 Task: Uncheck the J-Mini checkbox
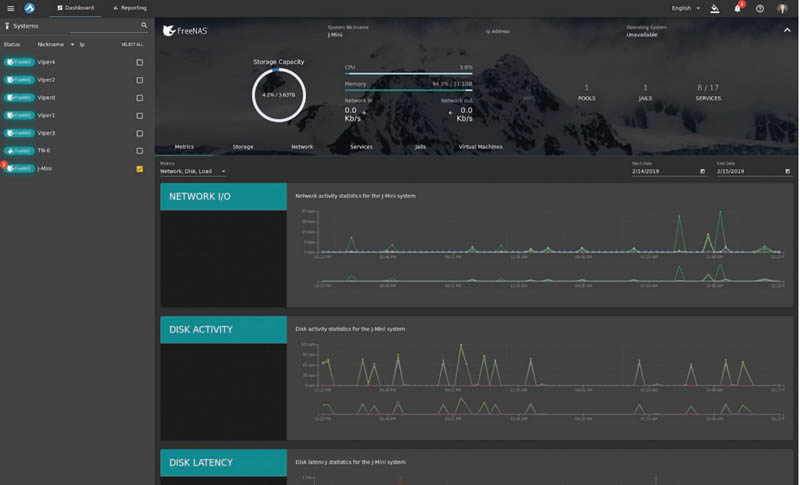[139, 169]
